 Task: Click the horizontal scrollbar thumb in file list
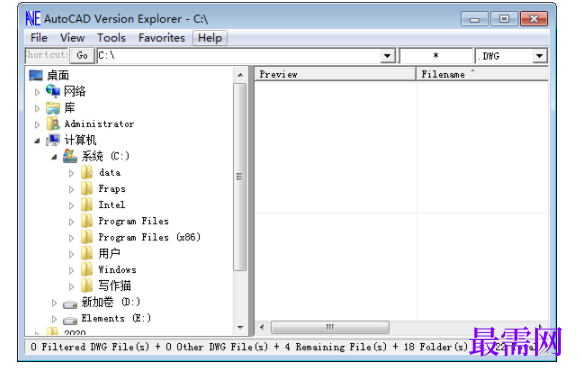point(330,327)
